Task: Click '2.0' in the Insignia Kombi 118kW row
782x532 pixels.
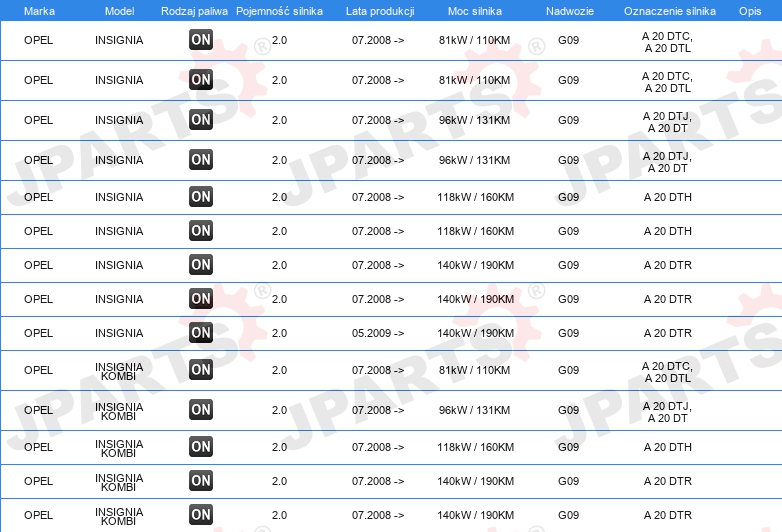Action: pos(279,447)
